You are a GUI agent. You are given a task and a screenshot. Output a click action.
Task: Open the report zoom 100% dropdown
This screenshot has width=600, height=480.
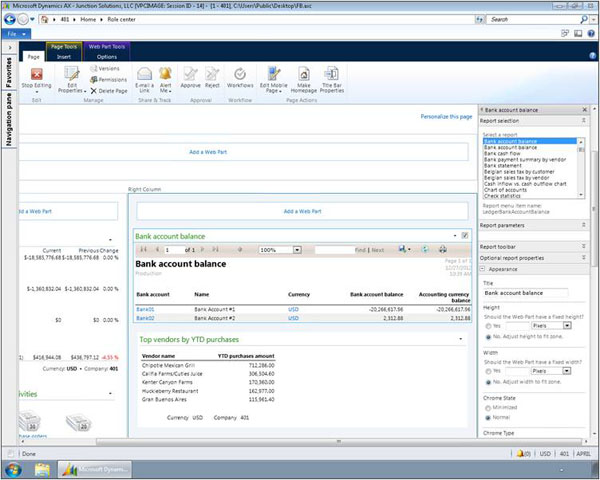click(297, 250)
